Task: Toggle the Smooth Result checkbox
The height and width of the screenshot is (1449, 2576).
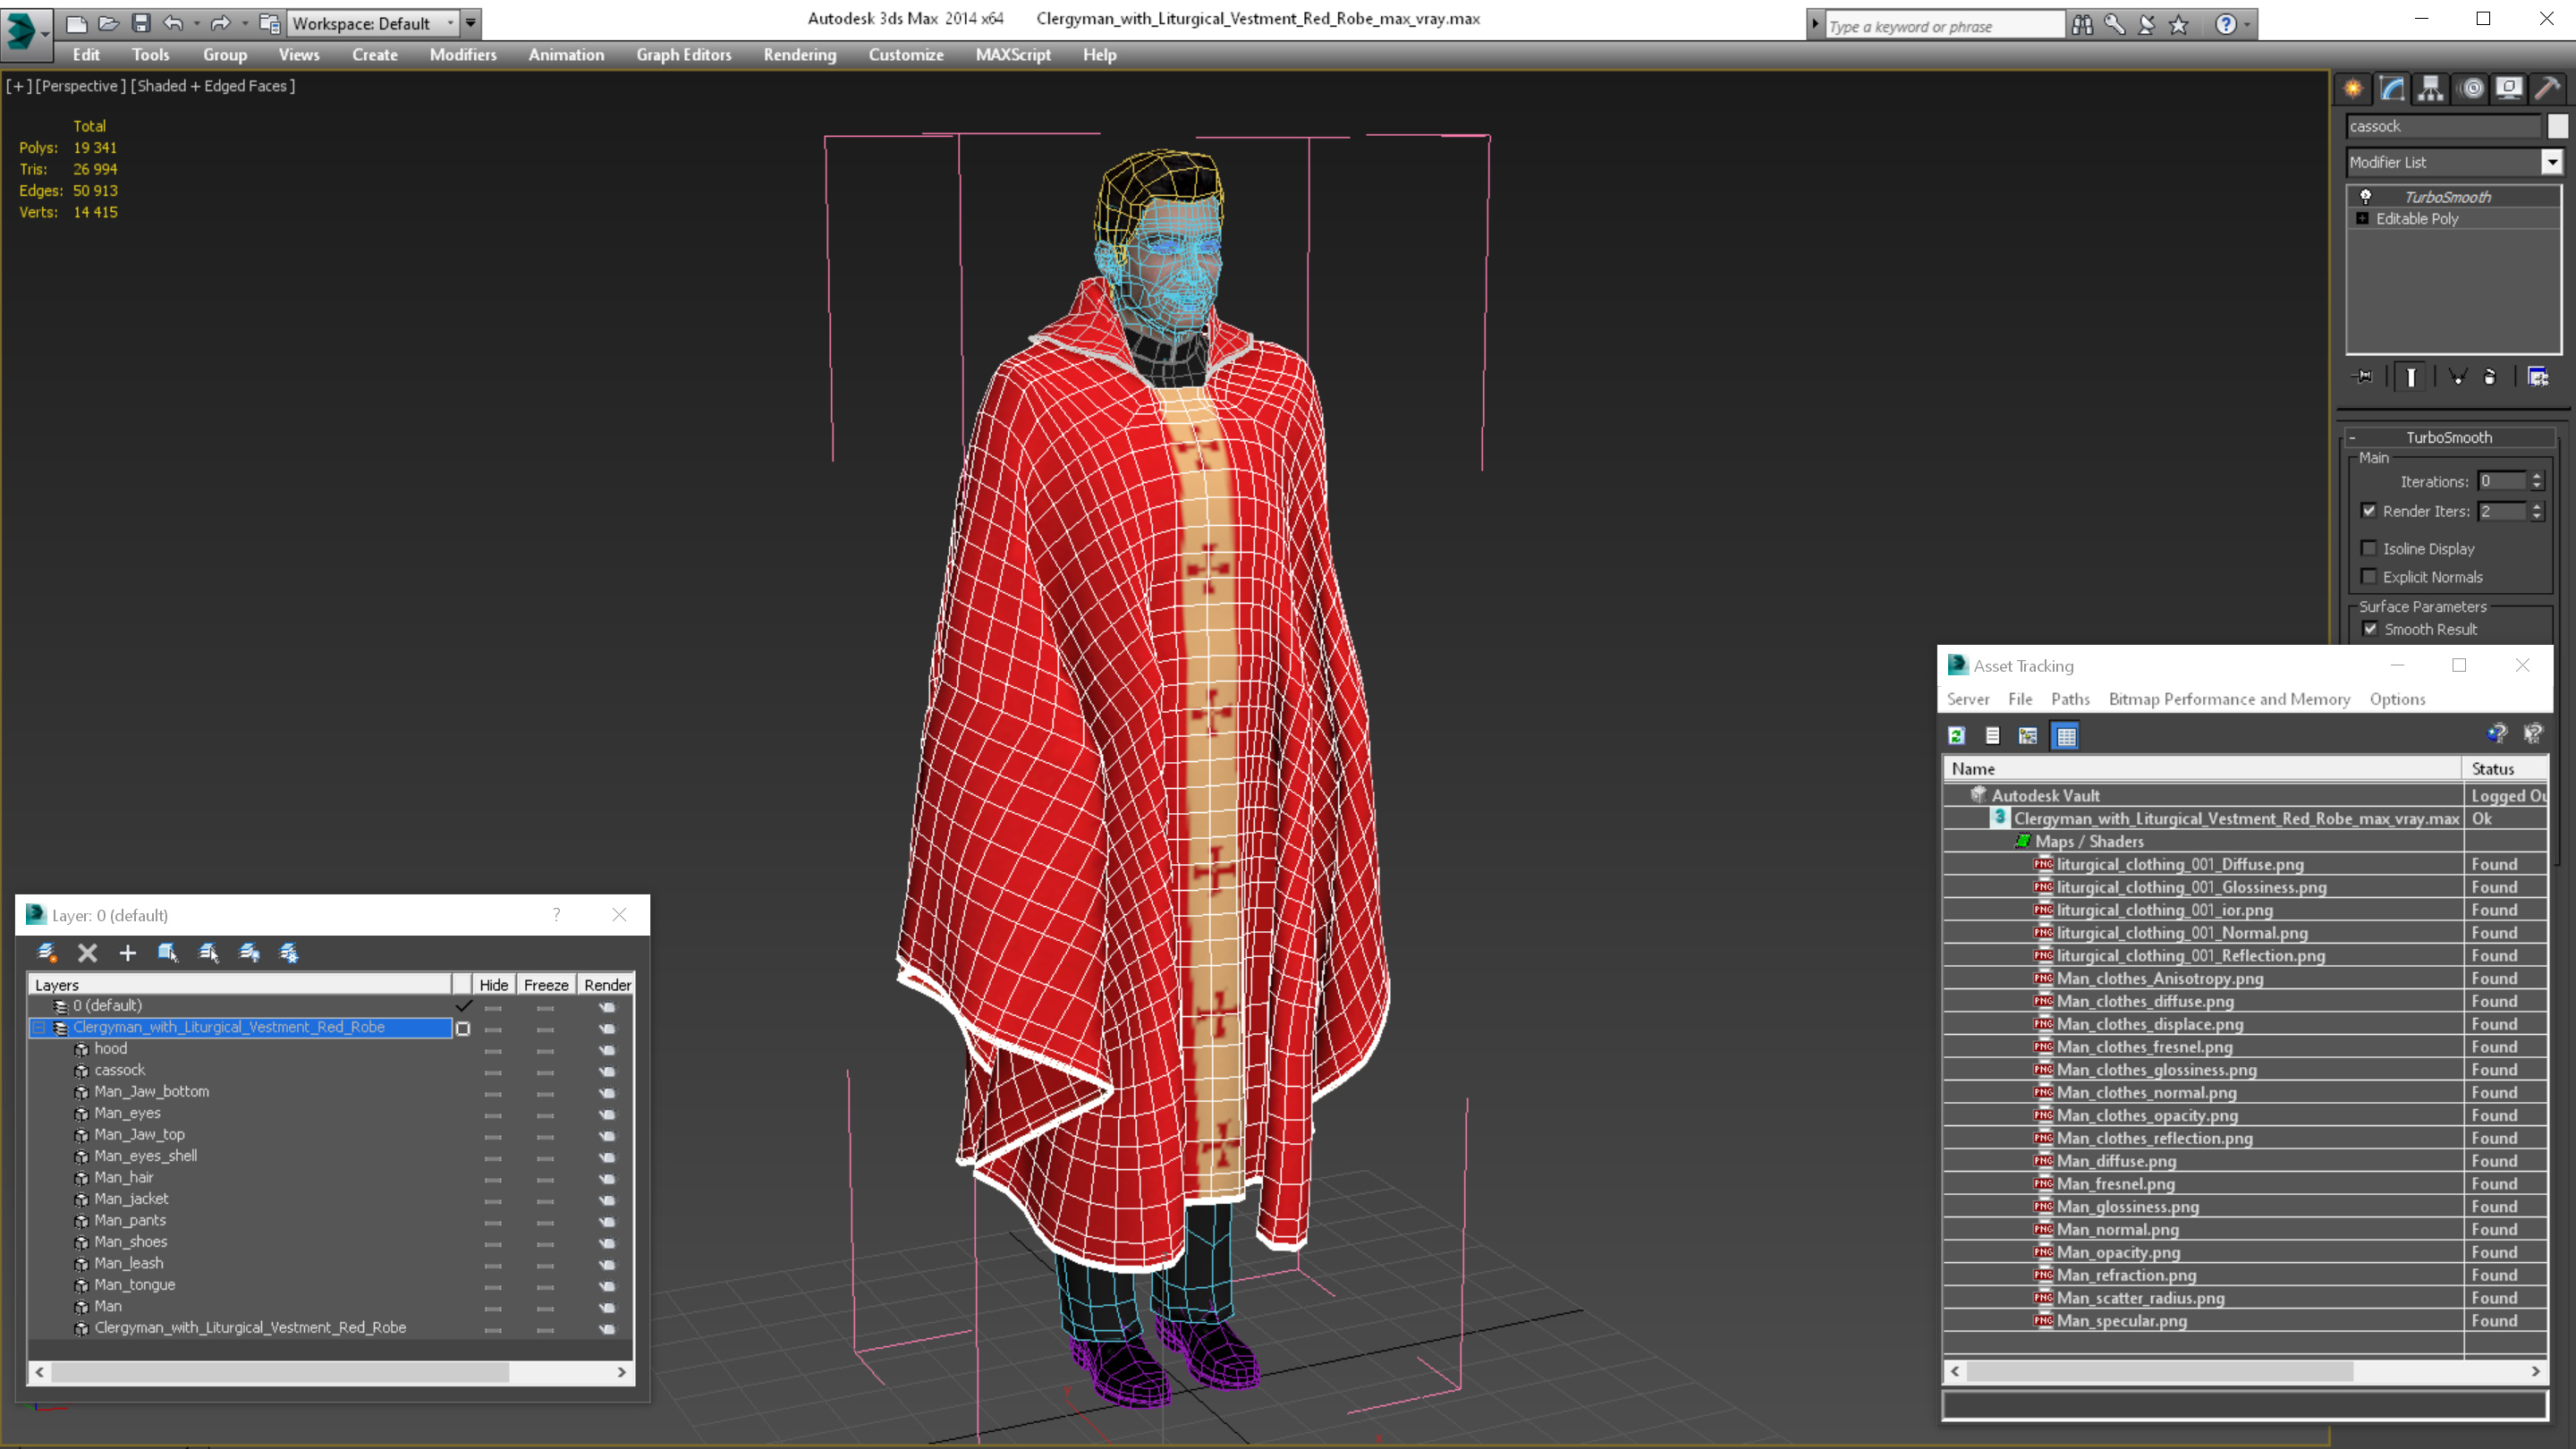Action: [2371, 629]
